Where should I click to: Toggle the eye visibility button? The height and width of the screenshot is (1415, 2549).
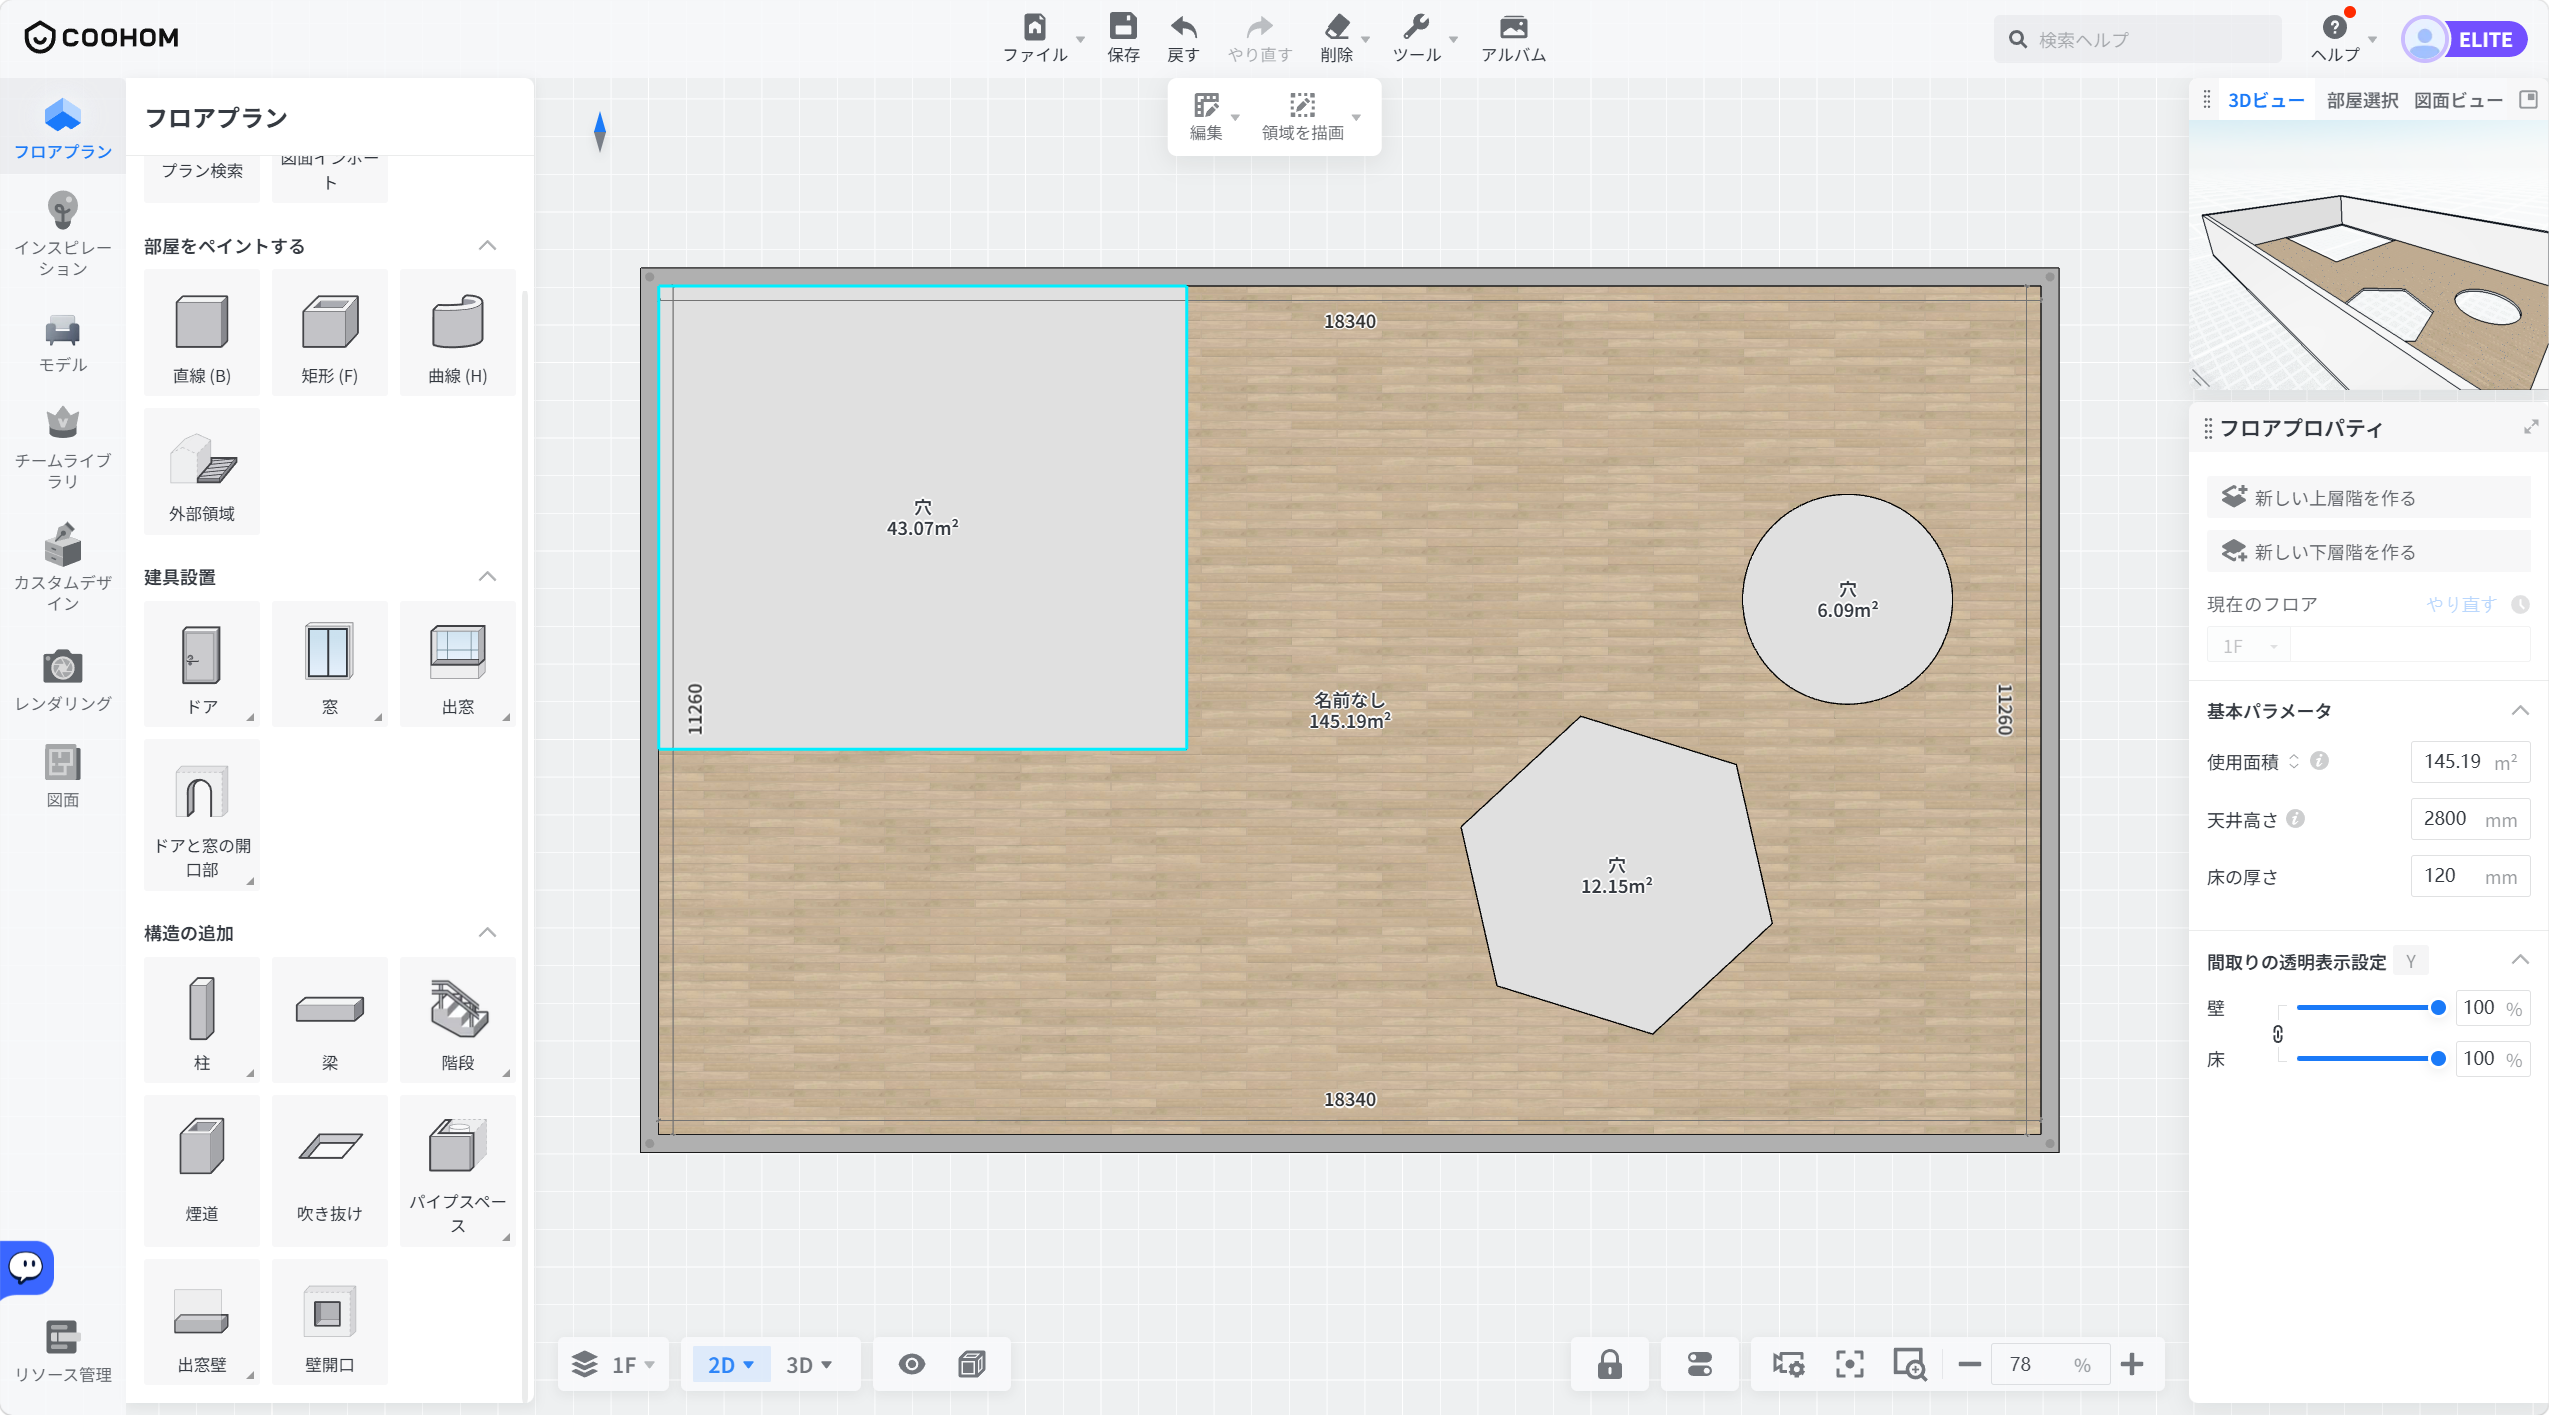point(912,1364)
